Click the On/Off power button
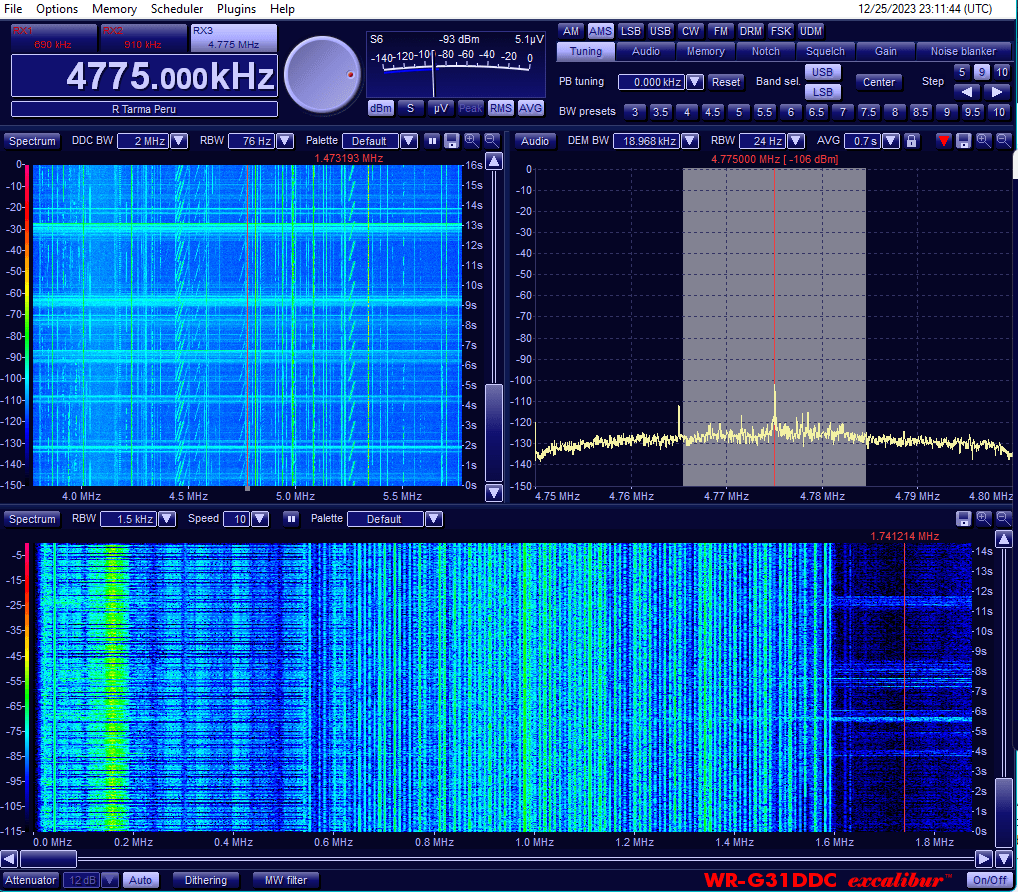The height and width of the screenshot is (892, 1018). [x=989, y=880]
